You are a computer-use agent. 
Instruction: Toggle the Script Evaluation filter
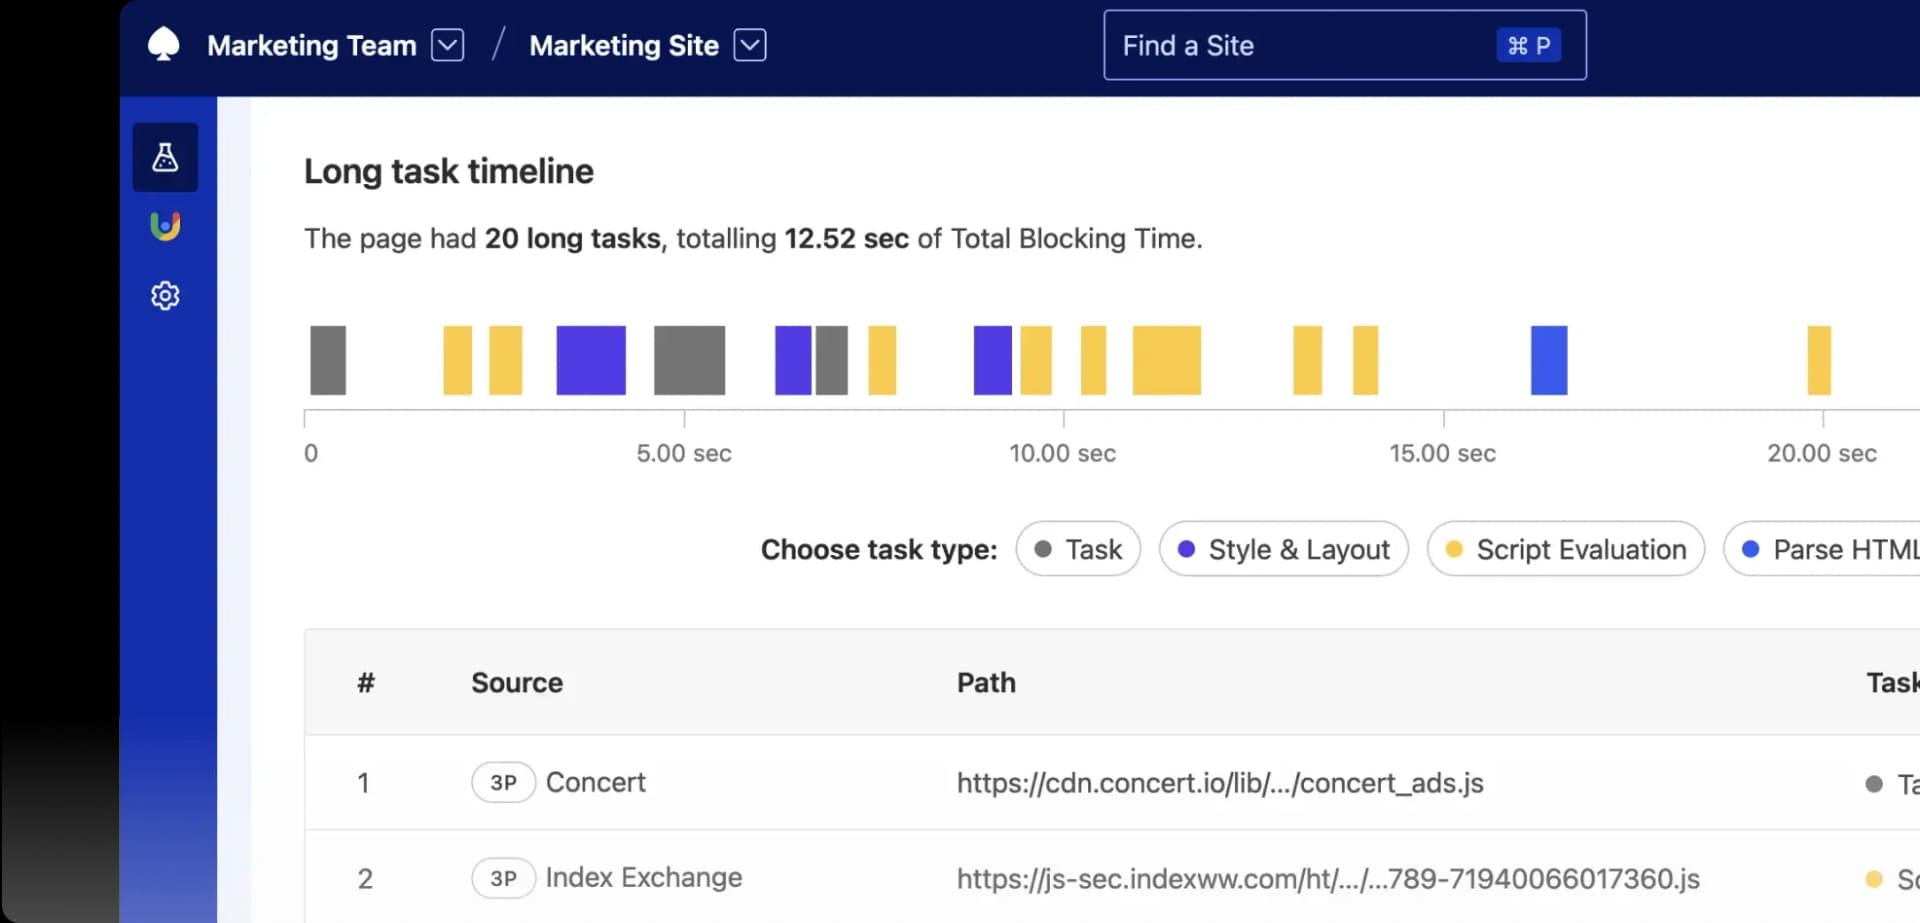[1565, 549]
